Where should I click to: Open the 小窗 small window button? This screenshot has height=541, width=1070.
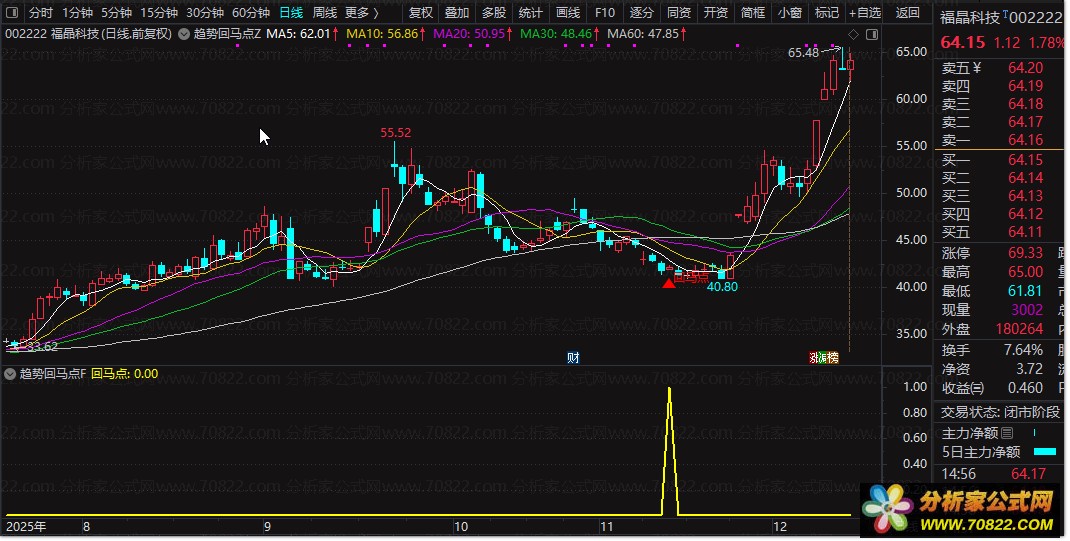[x=790, y=12]
